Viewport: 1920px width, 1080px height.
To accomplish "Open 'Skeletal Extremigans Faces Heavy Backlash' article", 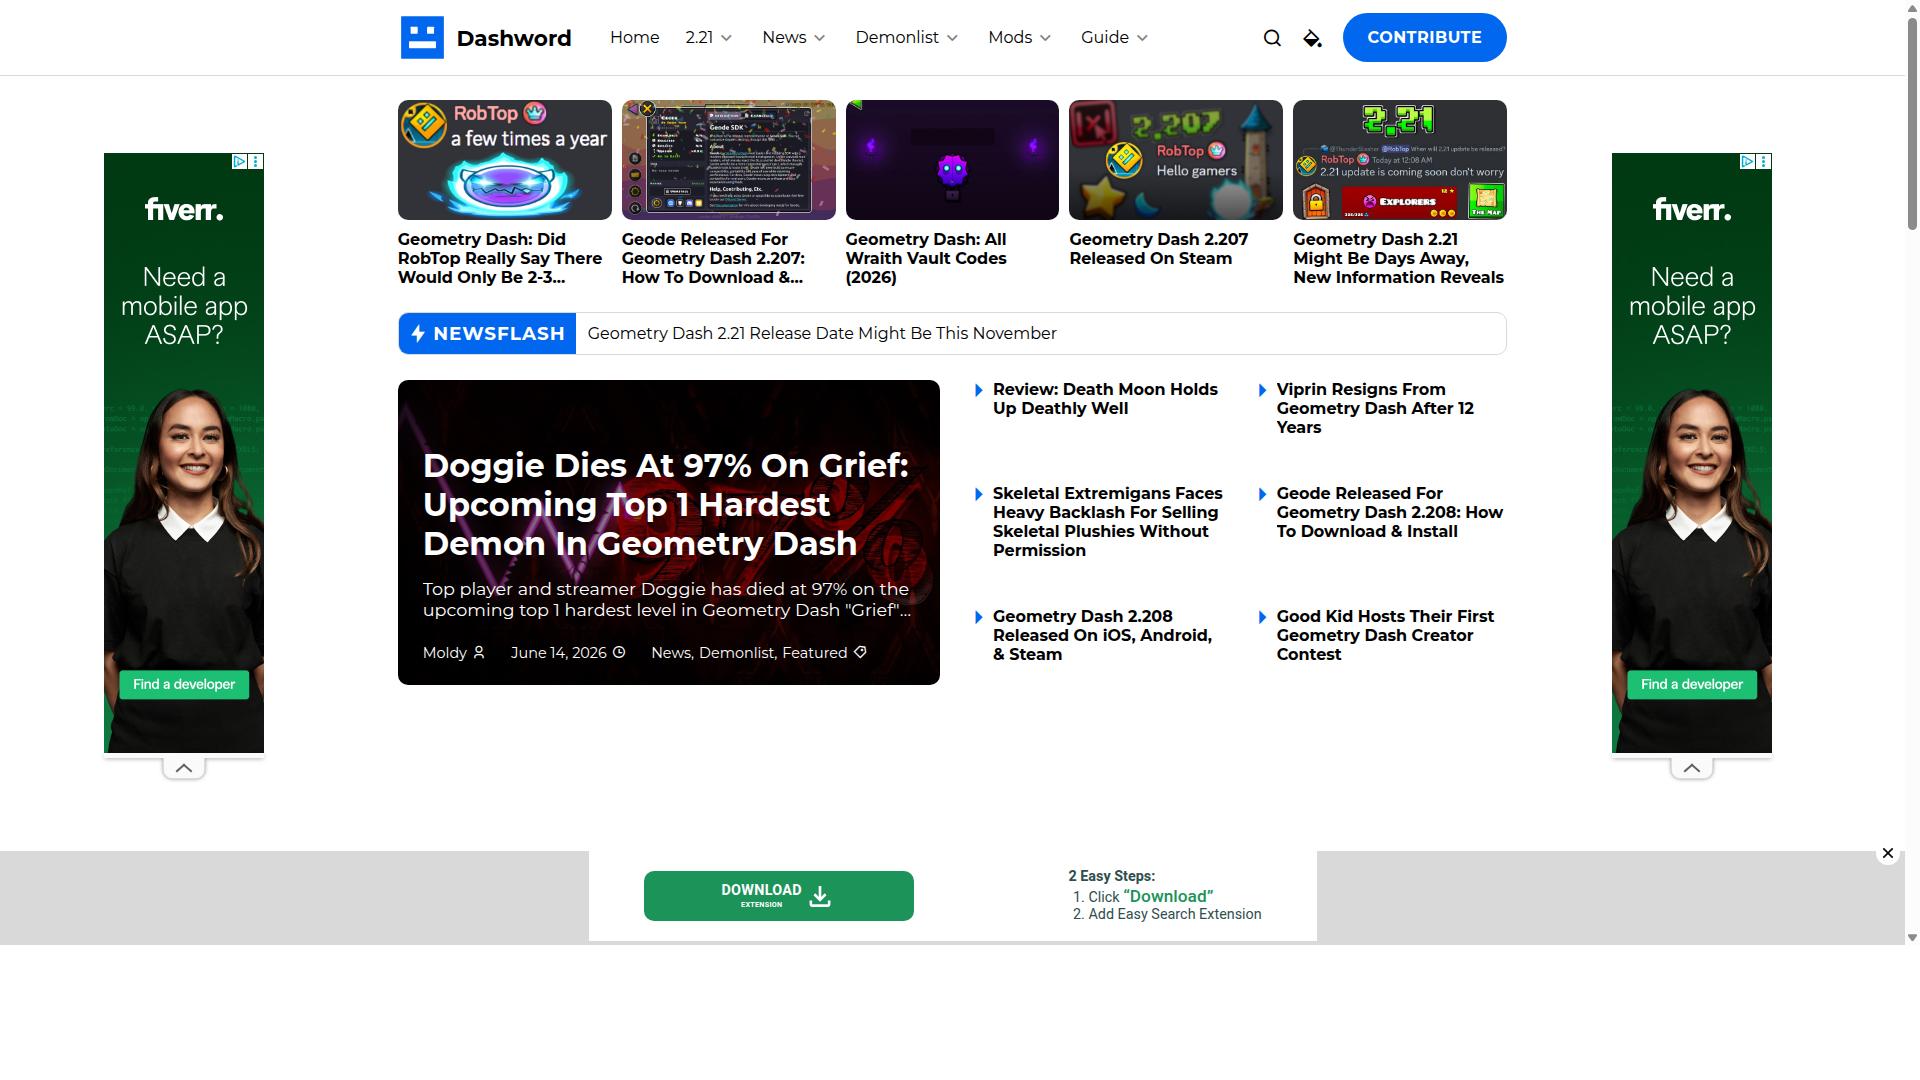I will pos(1107,522).
